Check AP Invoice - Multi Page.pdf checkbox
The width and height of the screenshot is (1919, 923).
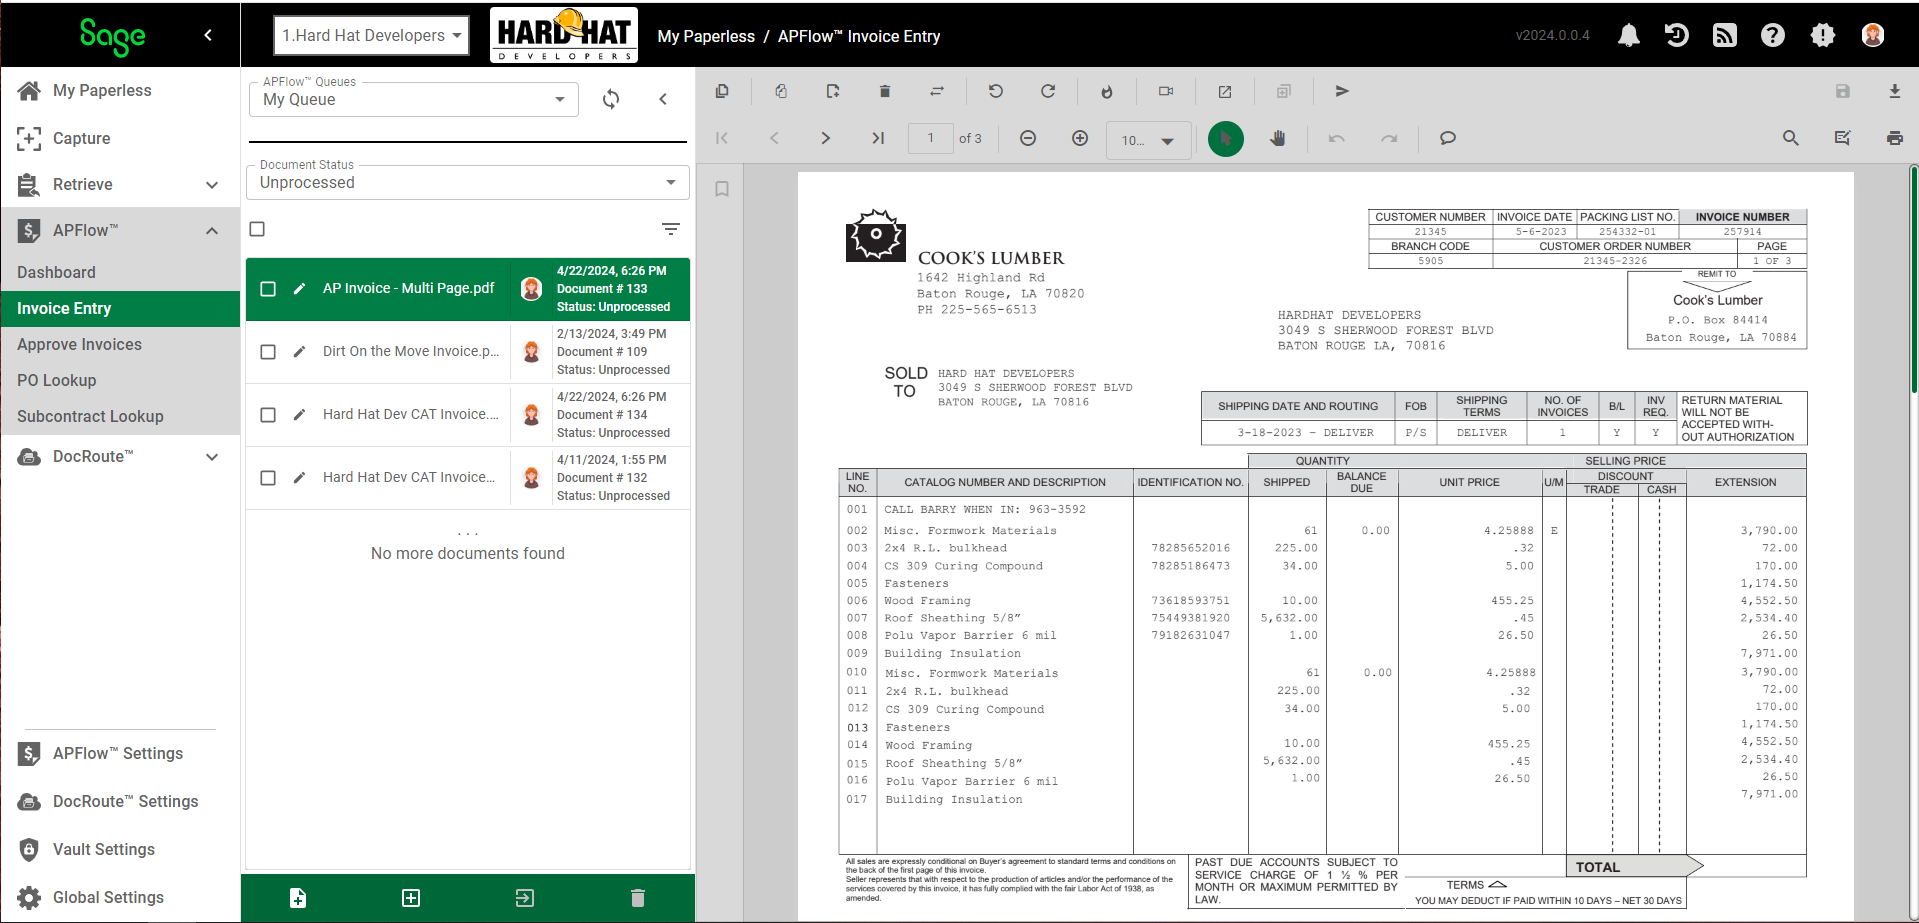click(x=268, y=289)
